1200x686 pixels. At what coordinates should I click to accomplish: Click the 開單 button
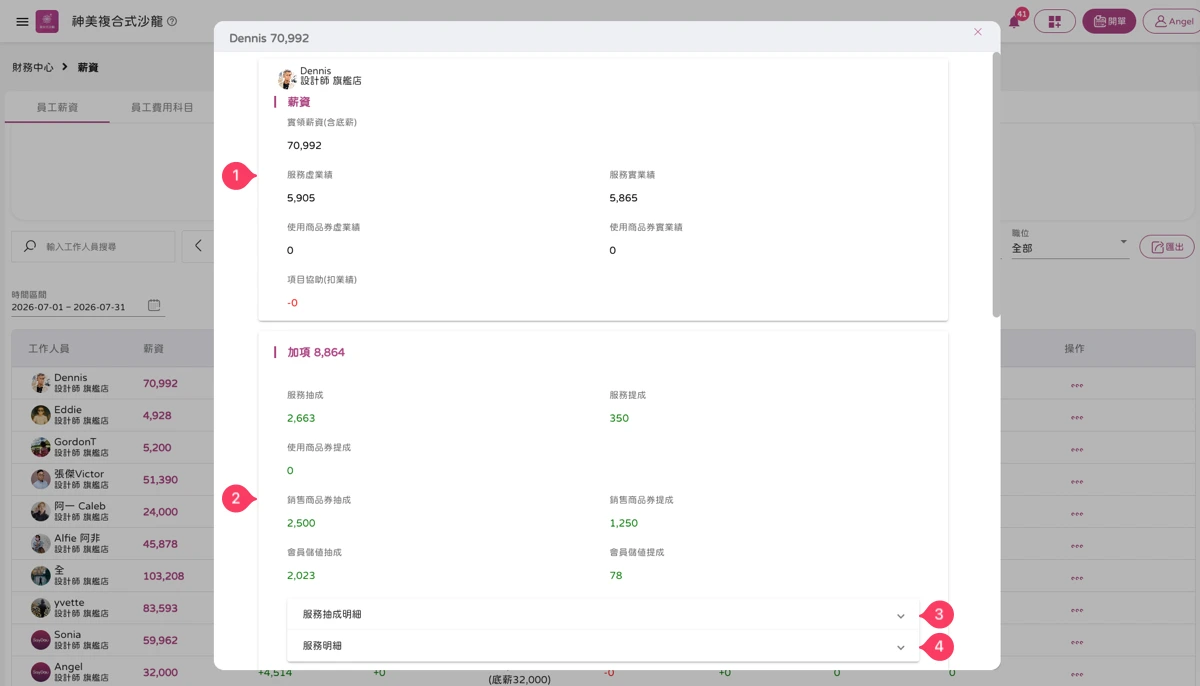1109,21
